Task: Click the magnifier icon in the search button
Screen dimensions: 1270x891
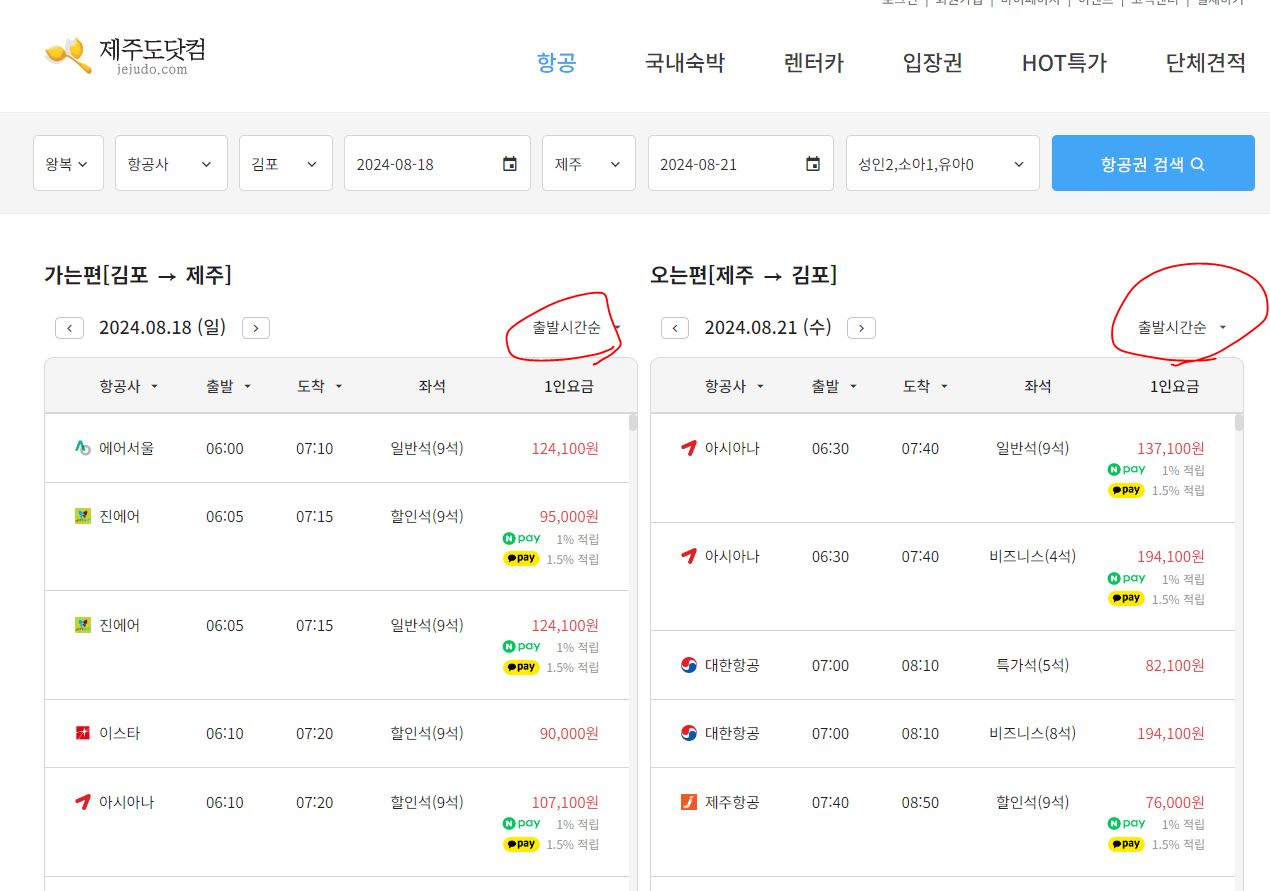Action: [1199, 164]
